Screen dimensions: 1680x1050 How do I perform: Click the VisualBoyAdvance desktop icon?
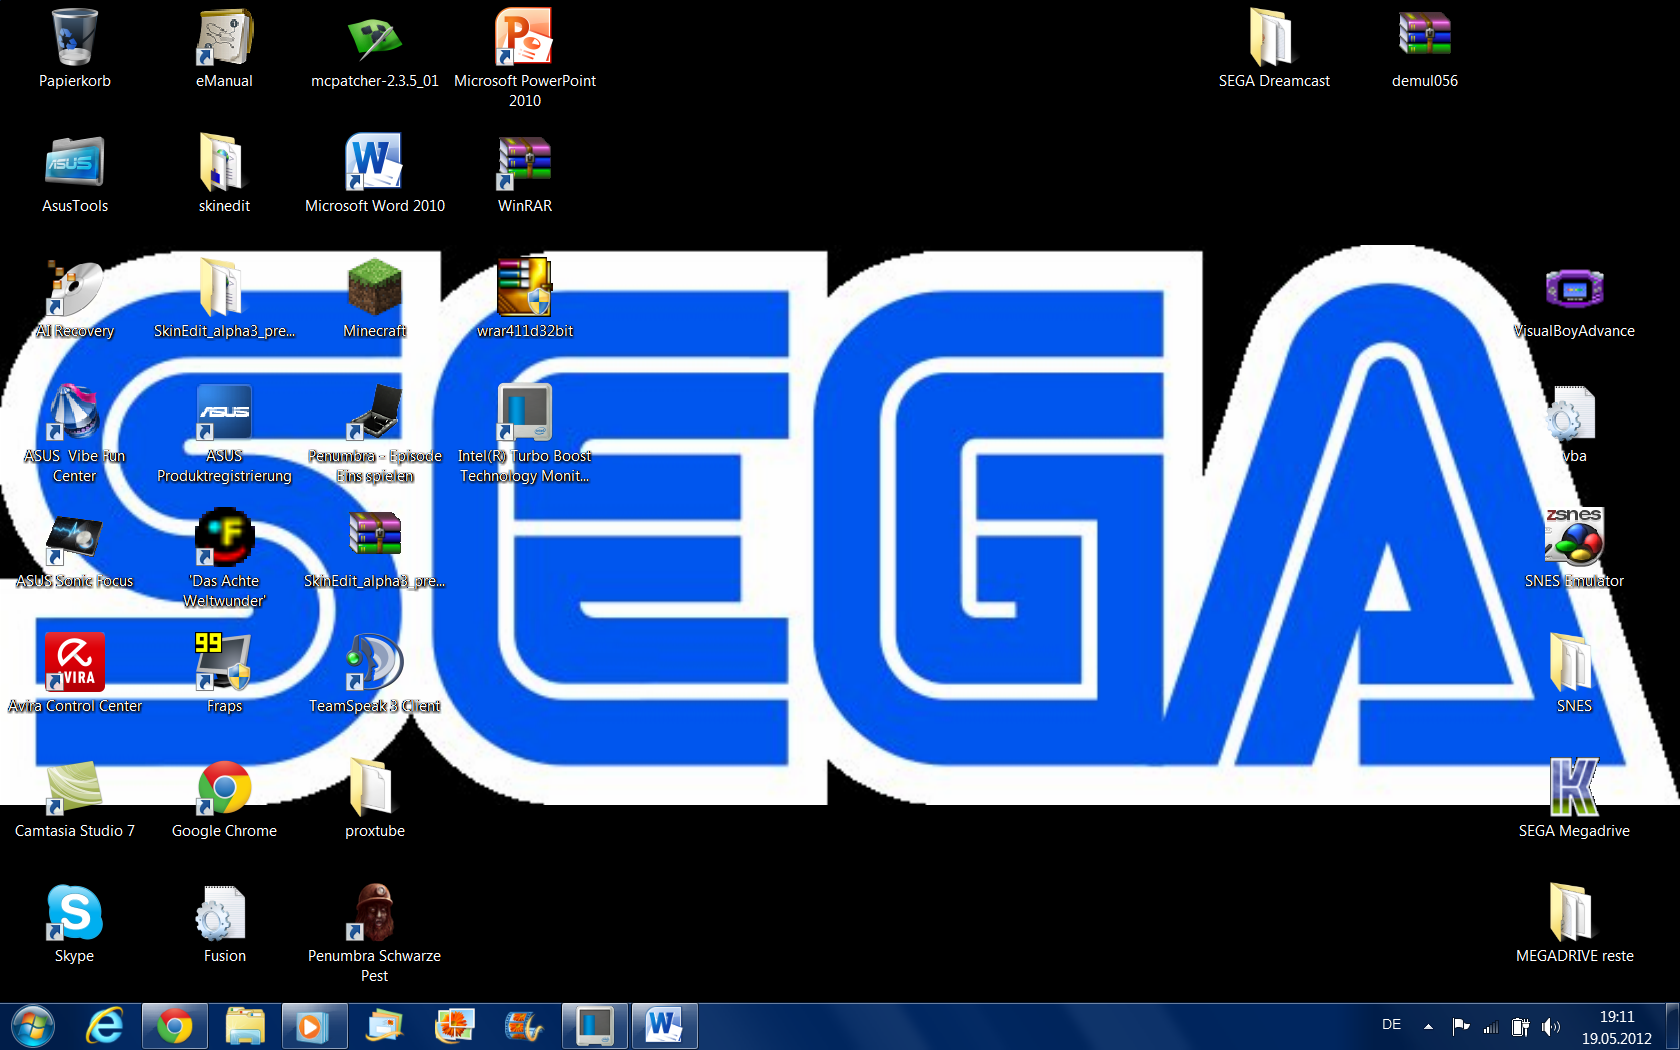(x=1574, y=290)
